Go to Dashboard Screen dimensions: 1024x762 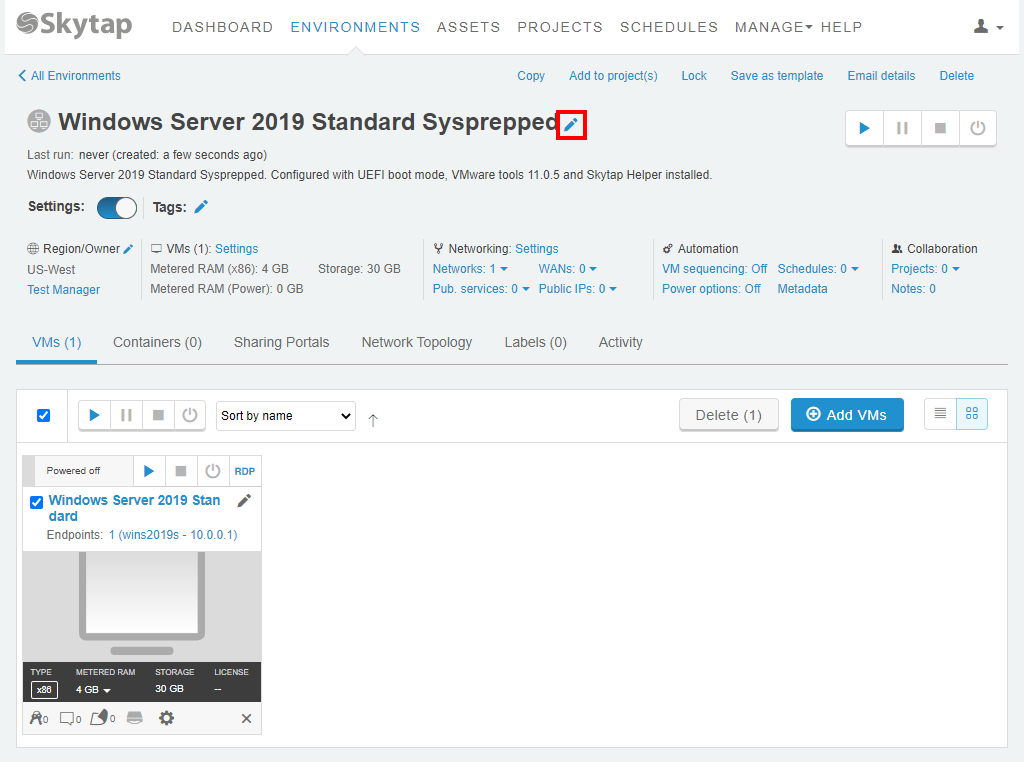pos(222,27)
